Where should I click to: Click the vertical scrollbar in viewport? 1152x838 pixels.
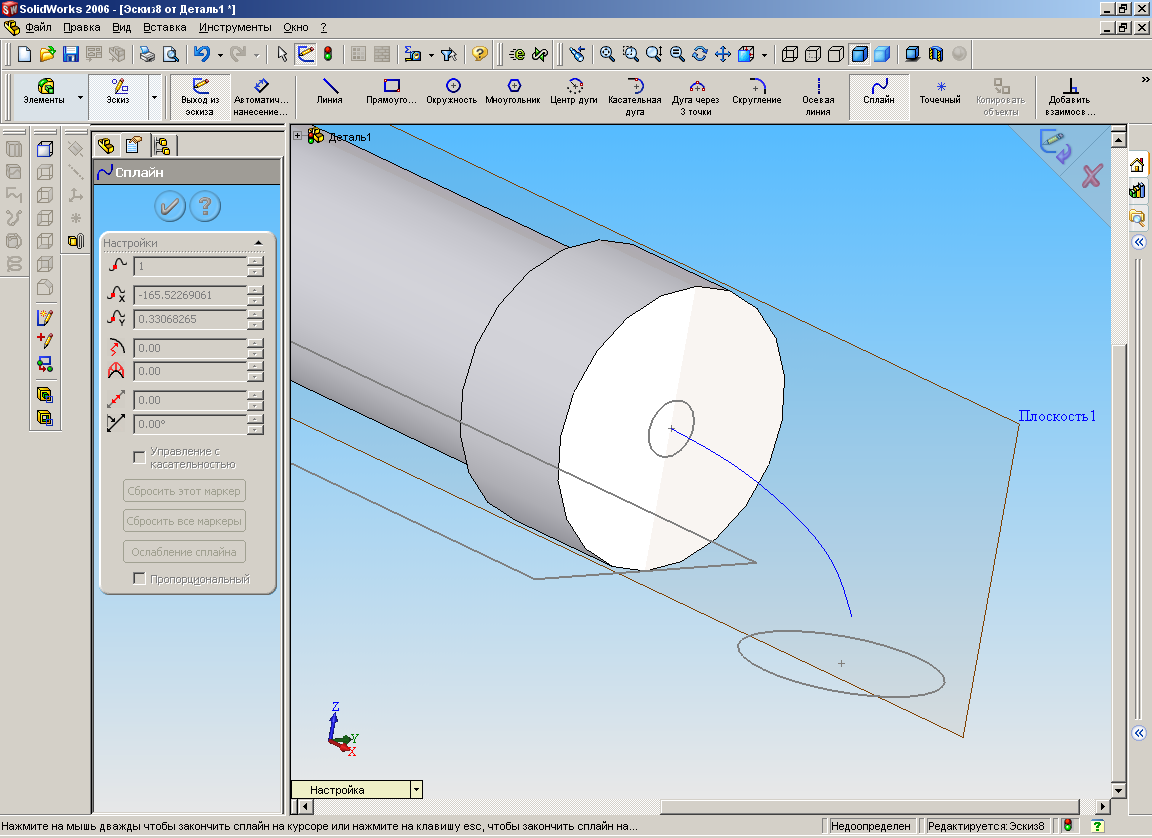(1118, 464)
